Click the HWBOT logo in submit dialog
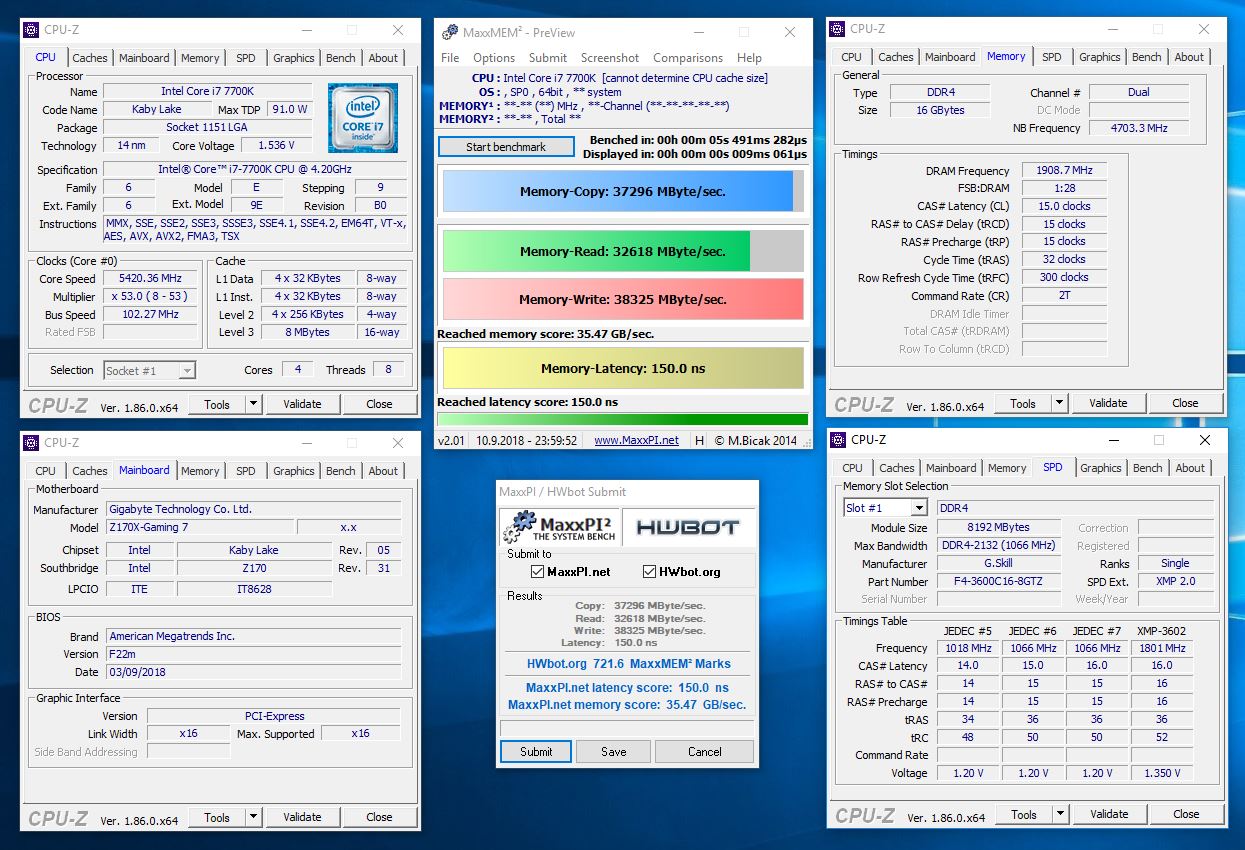Screen dimensions: 1245x850 (688, 526)
